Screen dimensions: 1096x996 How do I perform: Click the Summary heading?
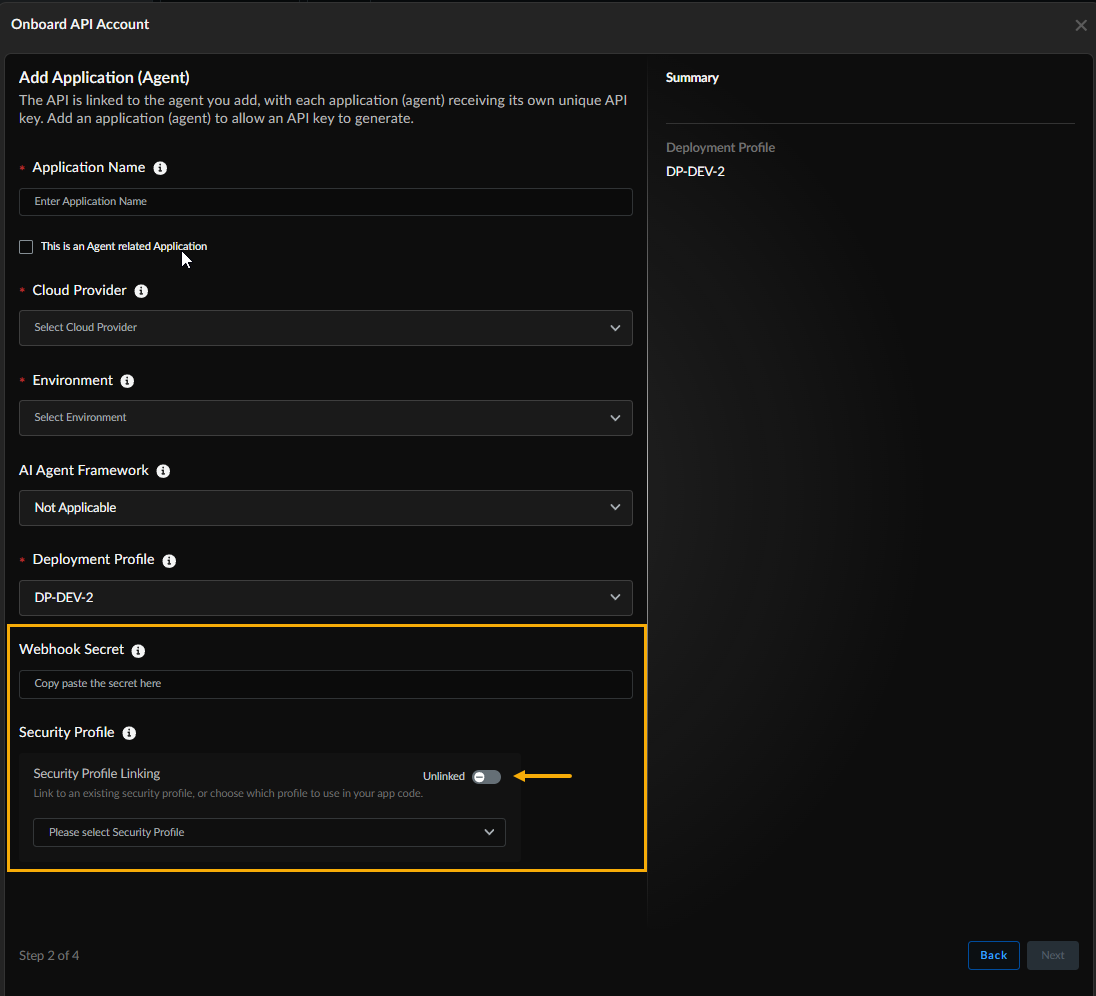point(692,78)
